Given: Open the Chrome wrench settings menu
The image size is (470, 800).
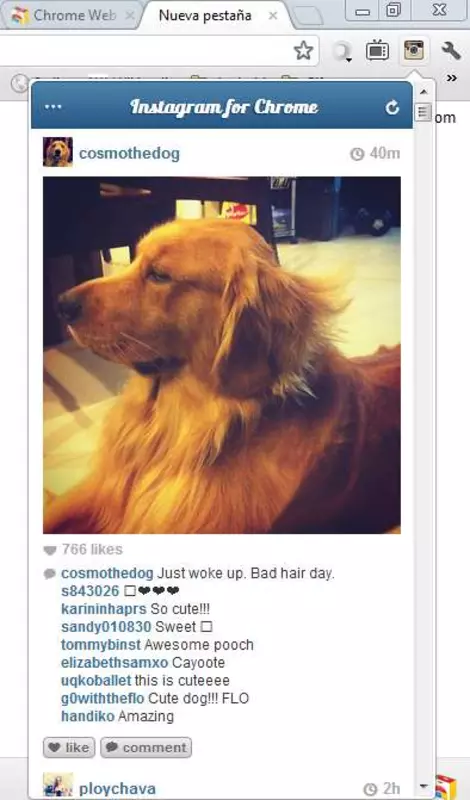Looking at the screenshot, I should pyautogui.click(x=451, y=51).
